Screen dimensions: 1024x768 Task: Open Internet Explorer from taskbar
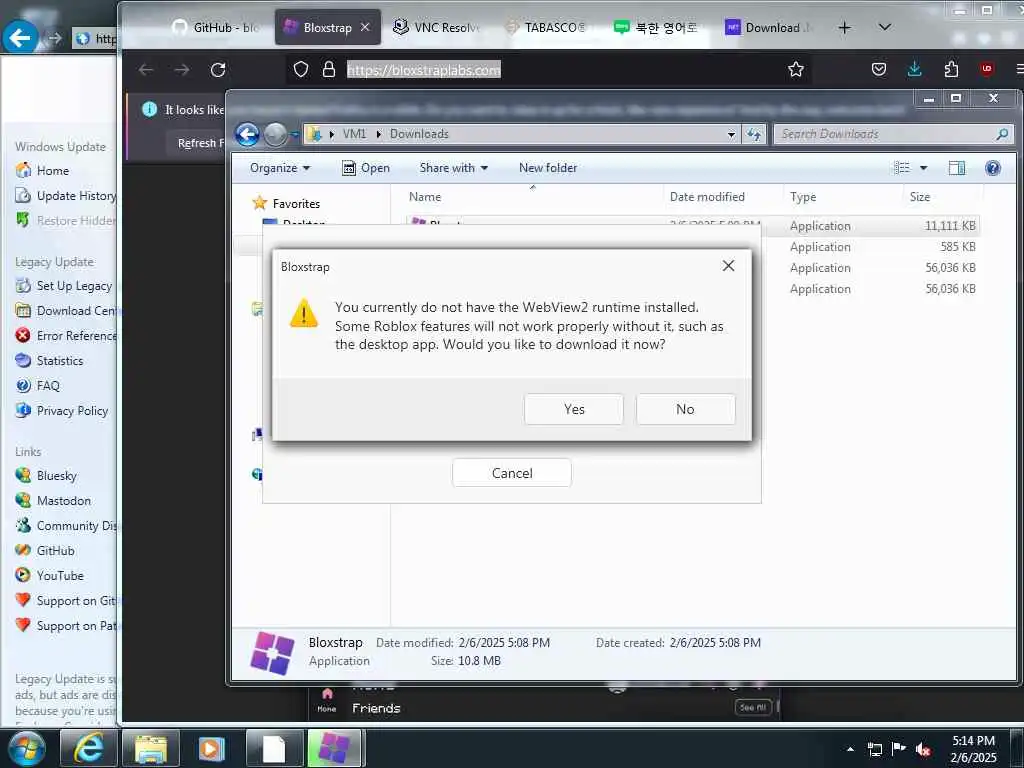click(x=88, y=748)
